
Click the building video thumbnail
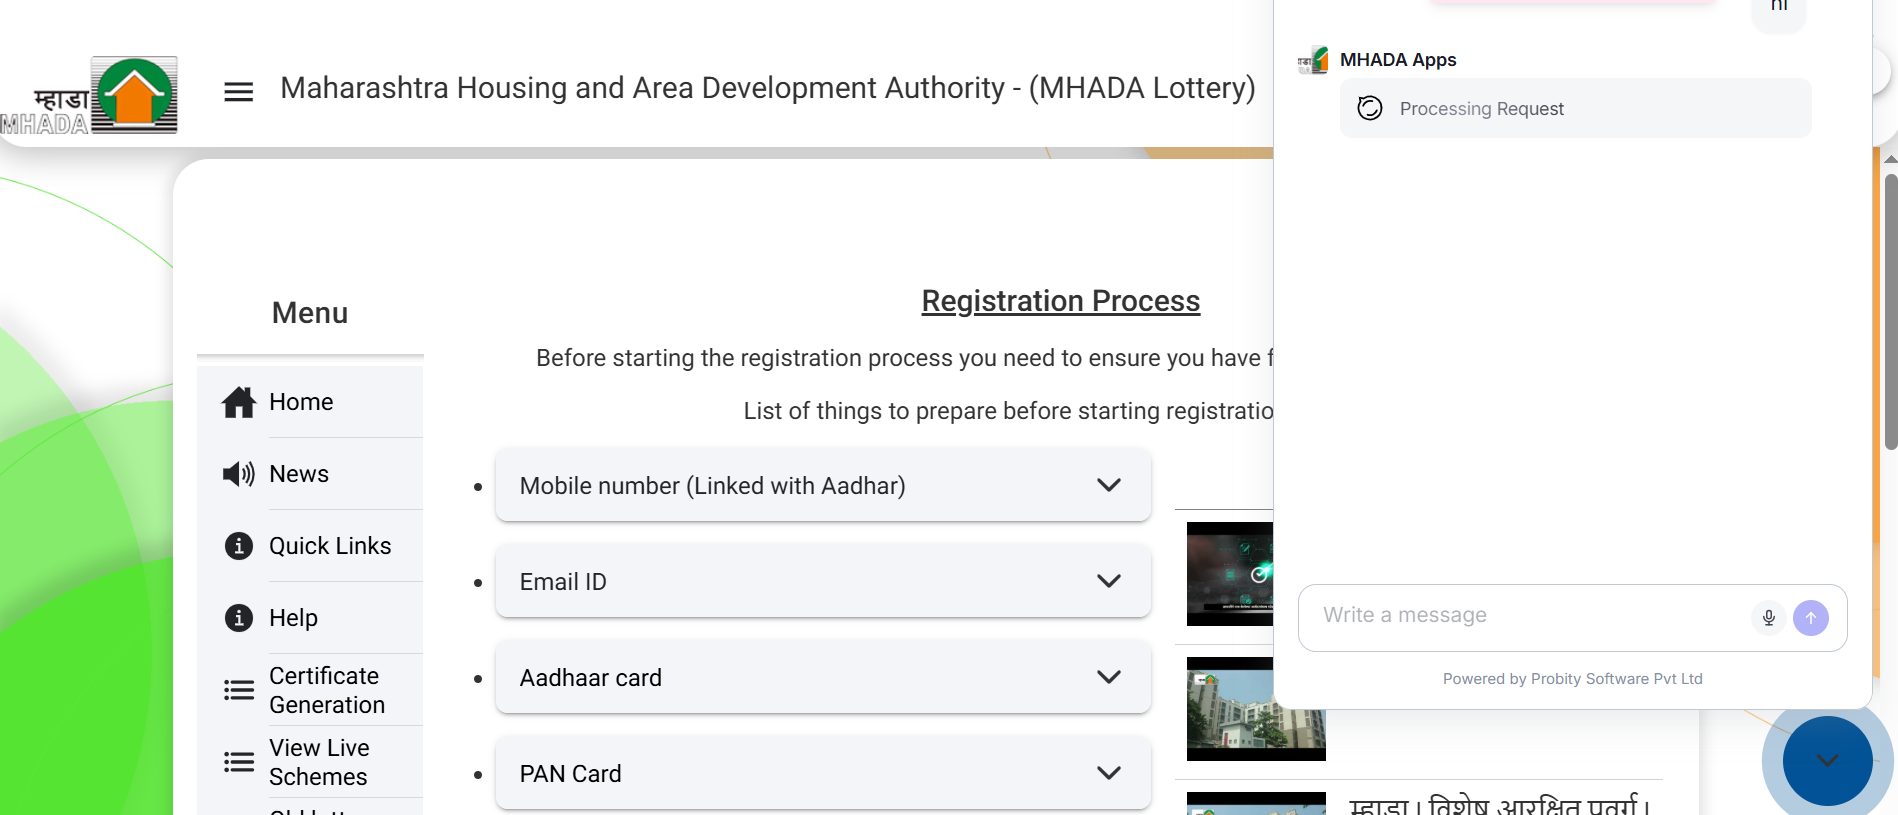point(1256,709)
